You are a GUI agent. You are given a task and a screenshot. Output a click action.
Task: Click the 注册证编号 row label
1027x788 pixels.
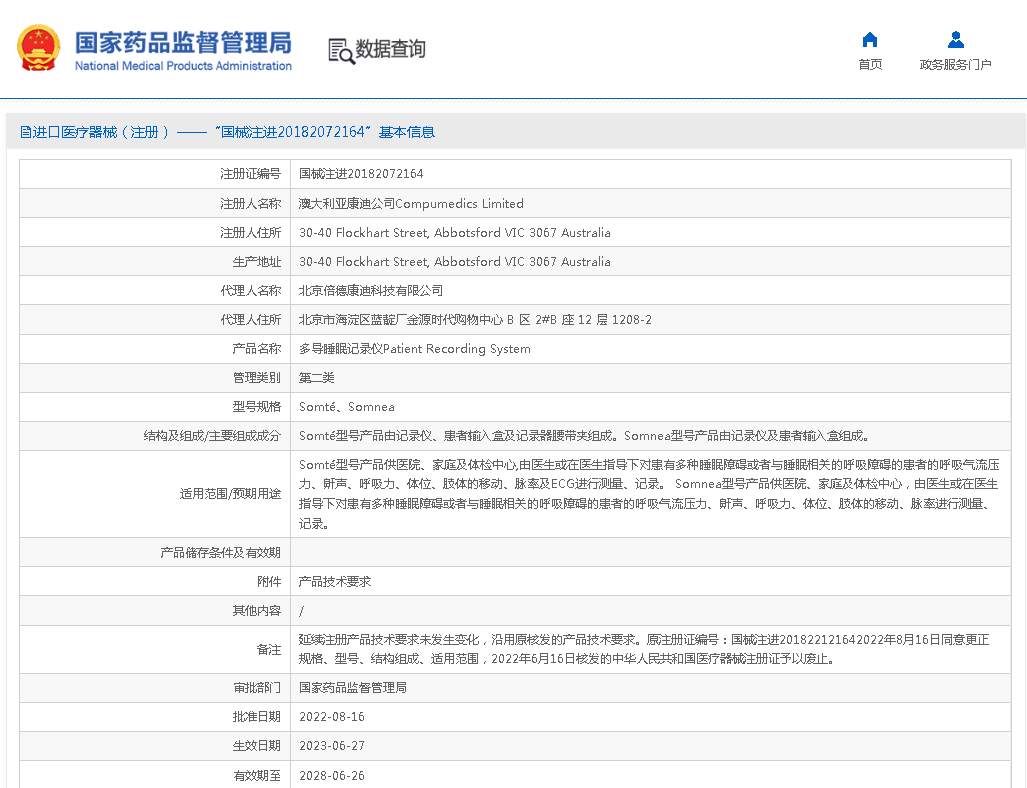click(x=250, y=174)
